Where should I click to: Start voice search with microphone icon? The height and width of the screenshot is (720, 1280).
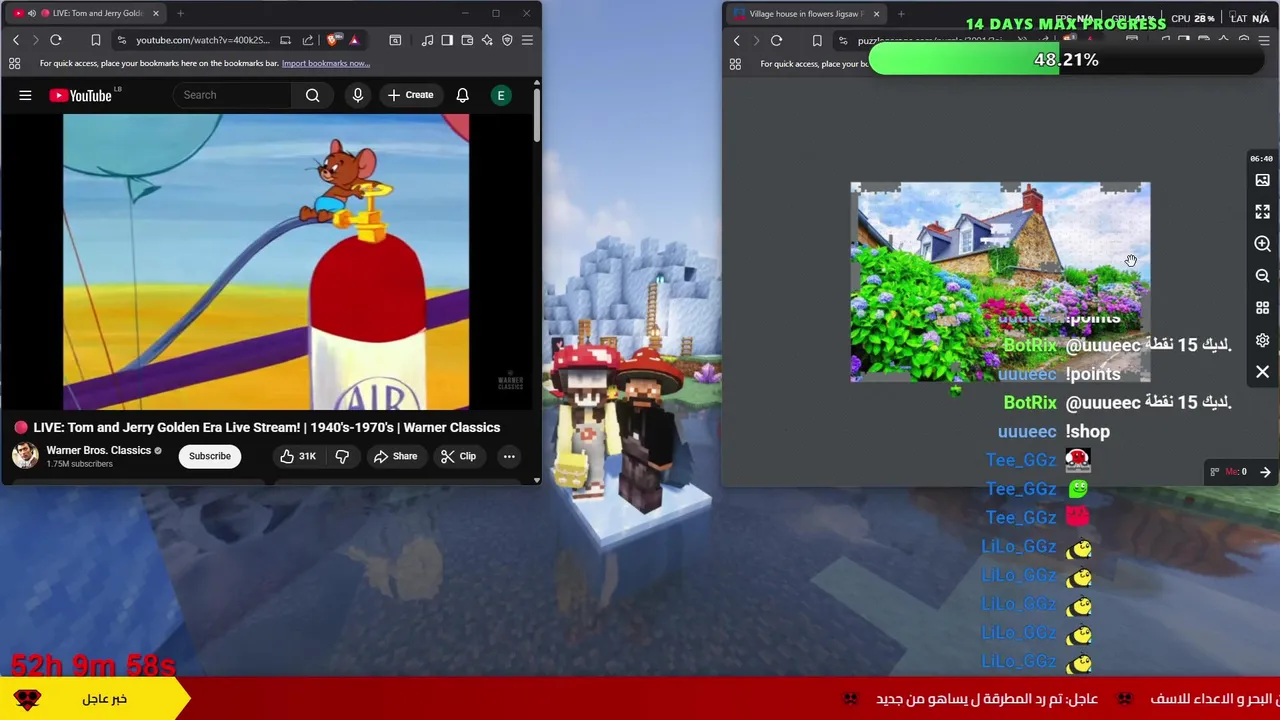(x=357, y=95)
